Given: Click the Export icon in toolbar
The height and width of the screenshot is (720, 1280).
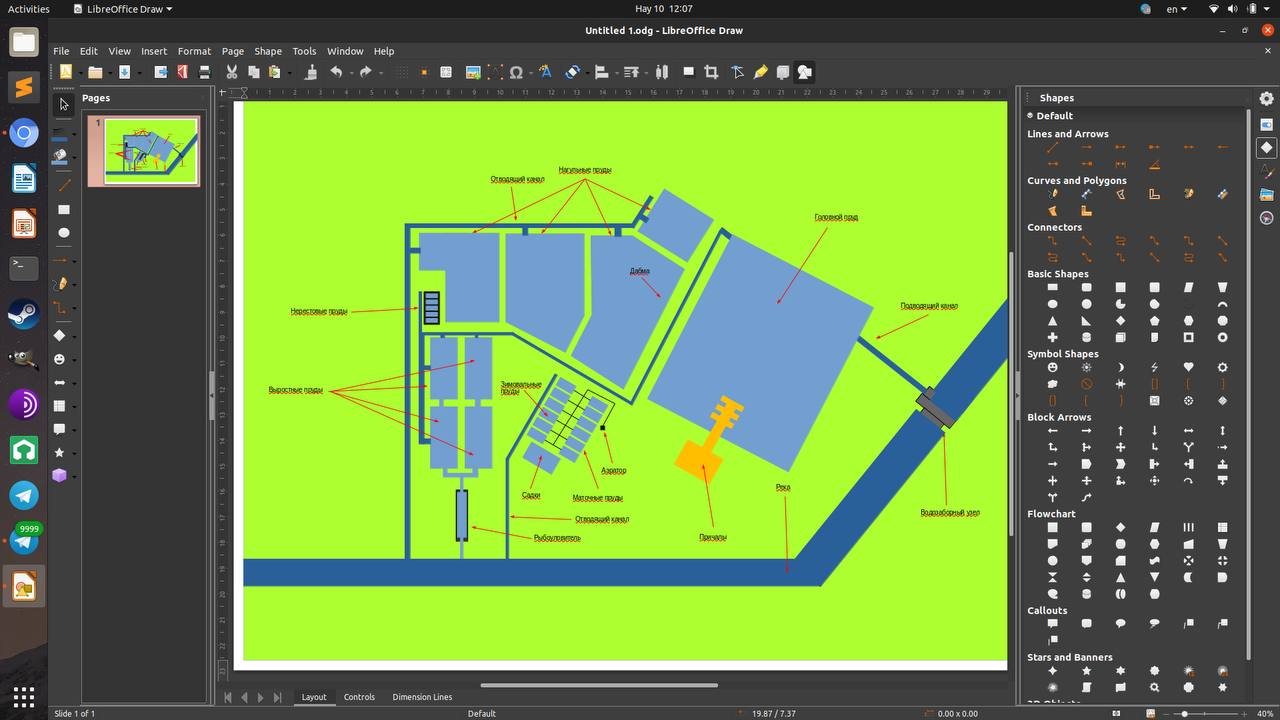Looking at the screenshot, I should coord(160,72).
